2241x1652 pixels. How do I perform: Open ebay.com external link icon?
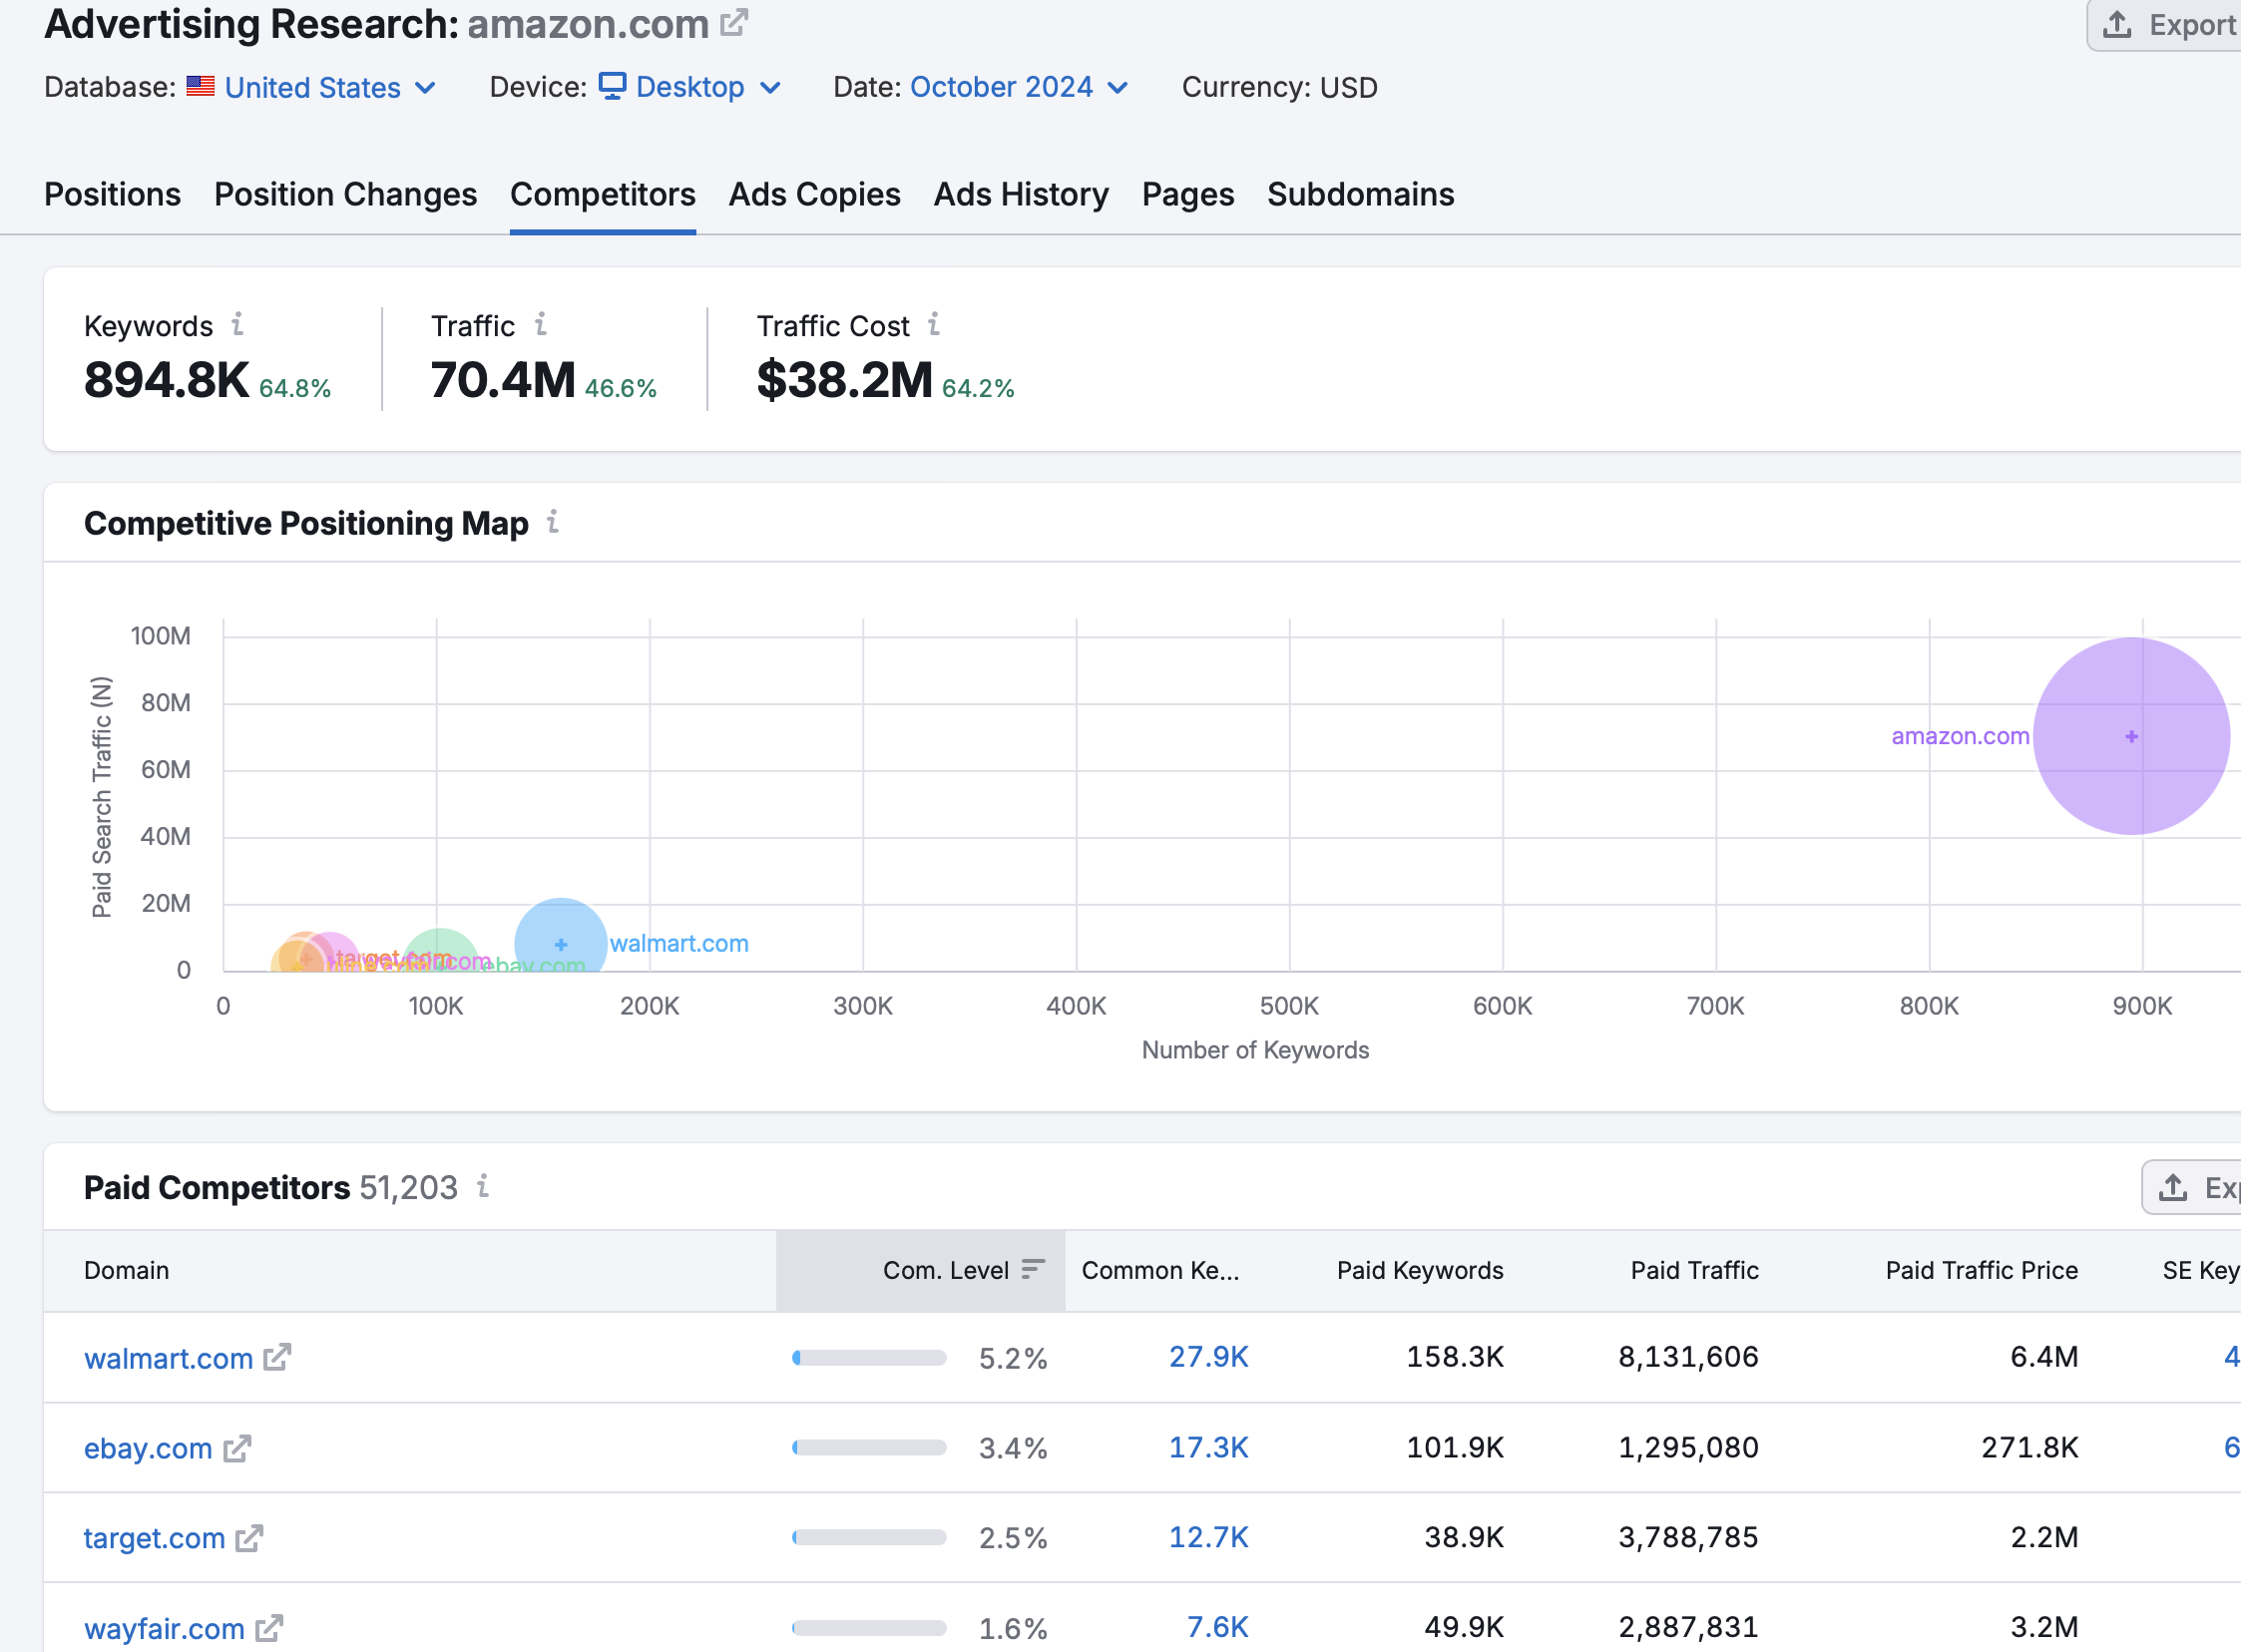pos(237,1448)
